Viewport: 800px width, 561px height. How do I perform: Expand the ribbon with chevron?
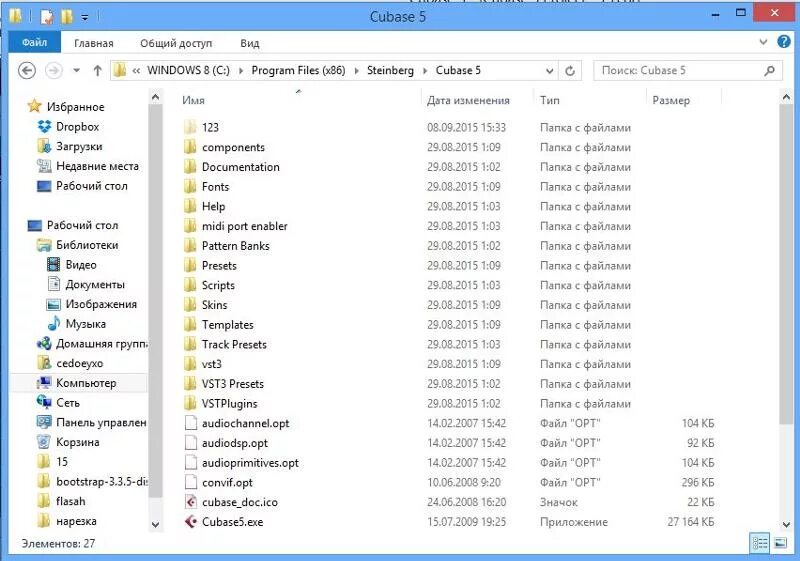click(x=763, y=42)
